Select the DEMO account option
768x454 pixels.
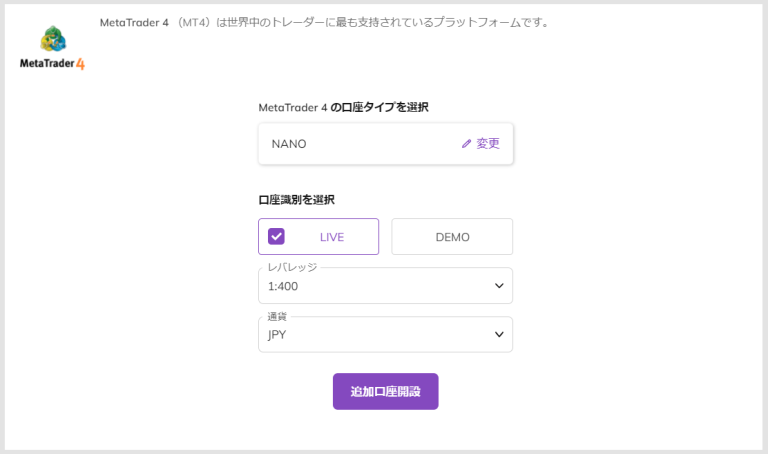[x=452, y=237]
